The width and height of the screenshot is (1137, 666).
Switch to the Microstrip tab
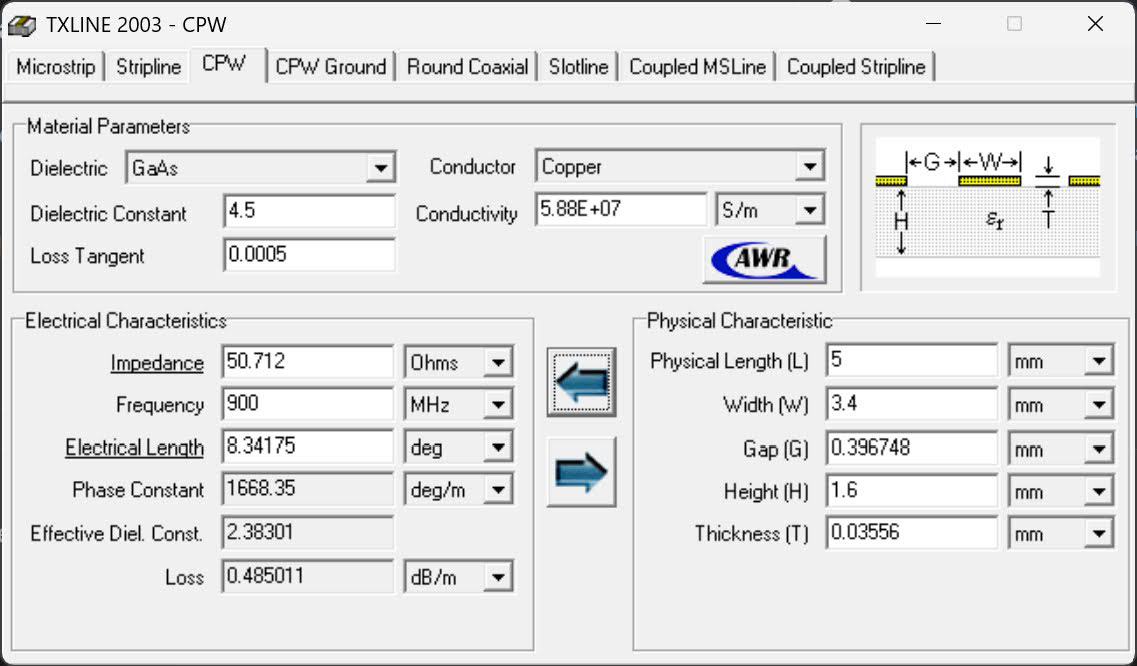55,67
